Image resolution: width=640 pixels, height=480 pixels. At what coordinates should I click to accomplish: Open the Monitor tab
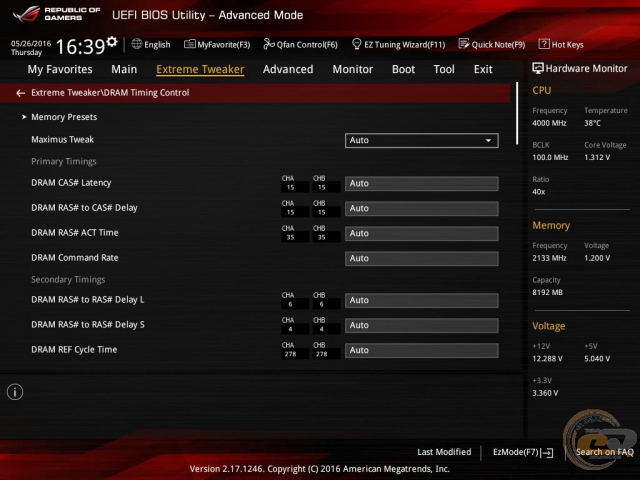click(352, 70)
